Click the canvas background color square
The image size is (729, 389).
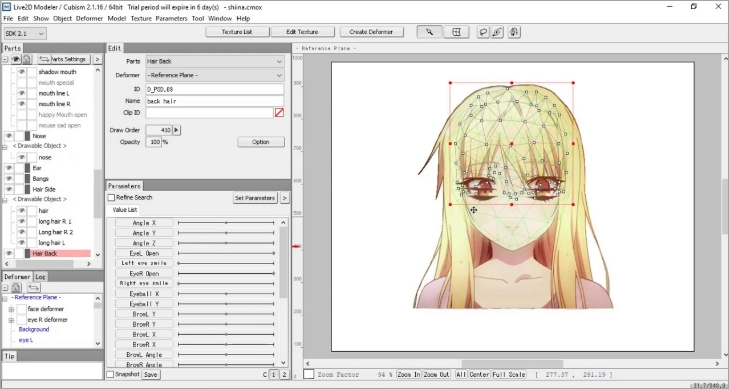(308, 374)
